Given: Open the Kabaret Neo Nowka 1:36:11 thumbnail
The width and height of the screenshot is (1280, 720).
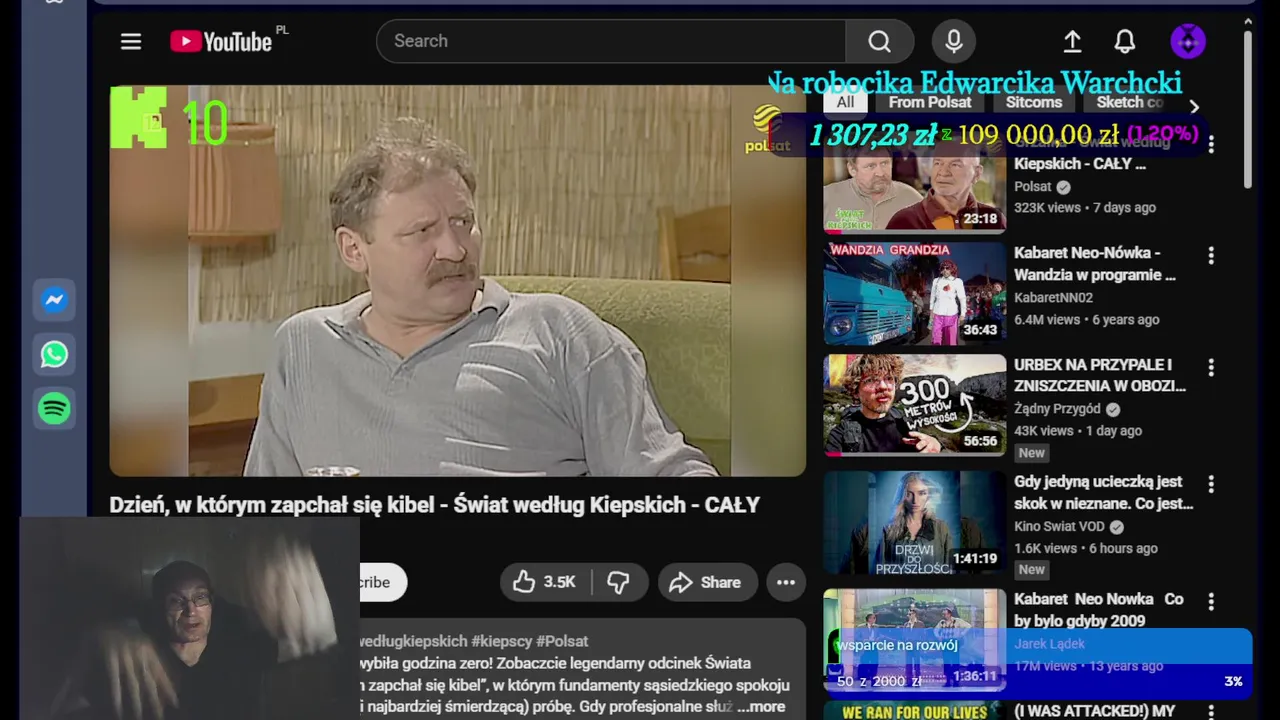Looking at the screenshot, I should 914,640.
